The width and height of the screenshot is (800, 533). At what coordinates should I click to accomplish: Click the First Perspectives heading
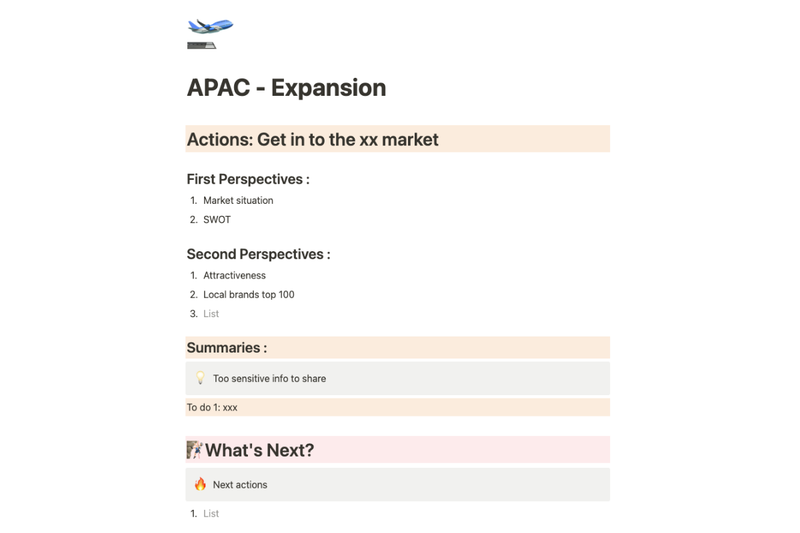(248, 180)
